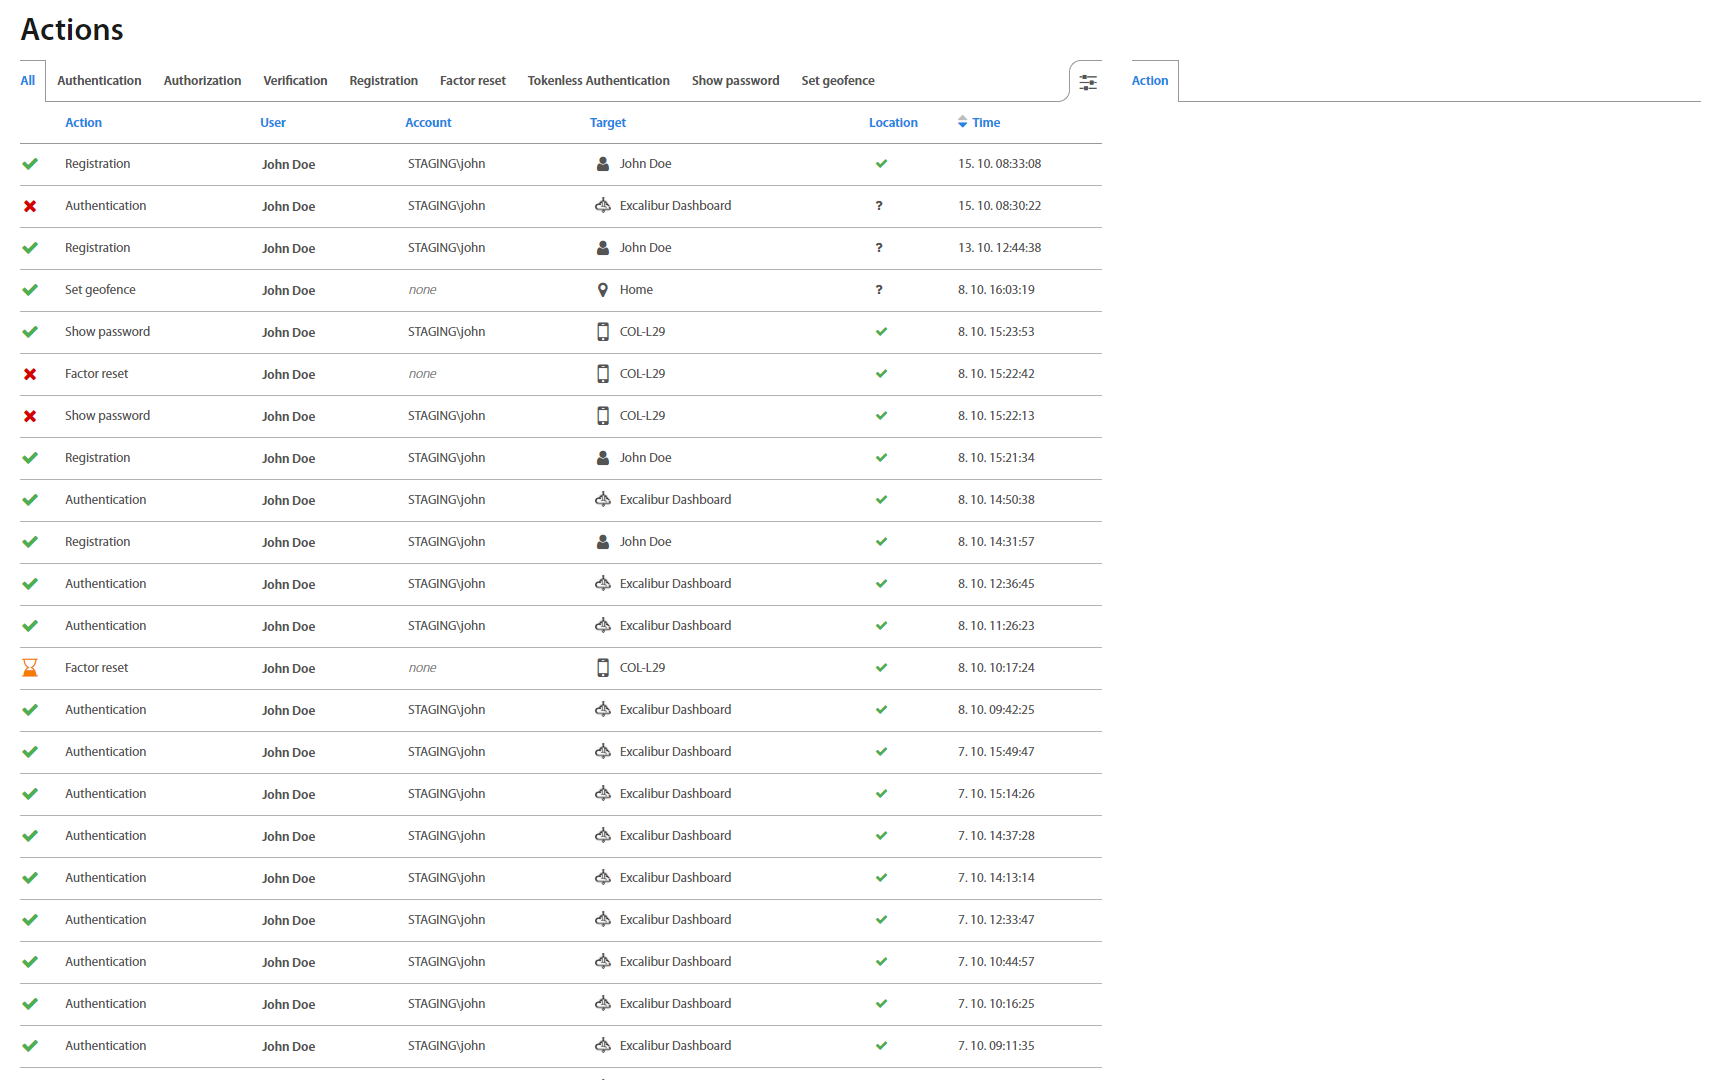Select the Tokenless Authentication tab
Screen dimensions: 1720x1080
click(598, 81)
